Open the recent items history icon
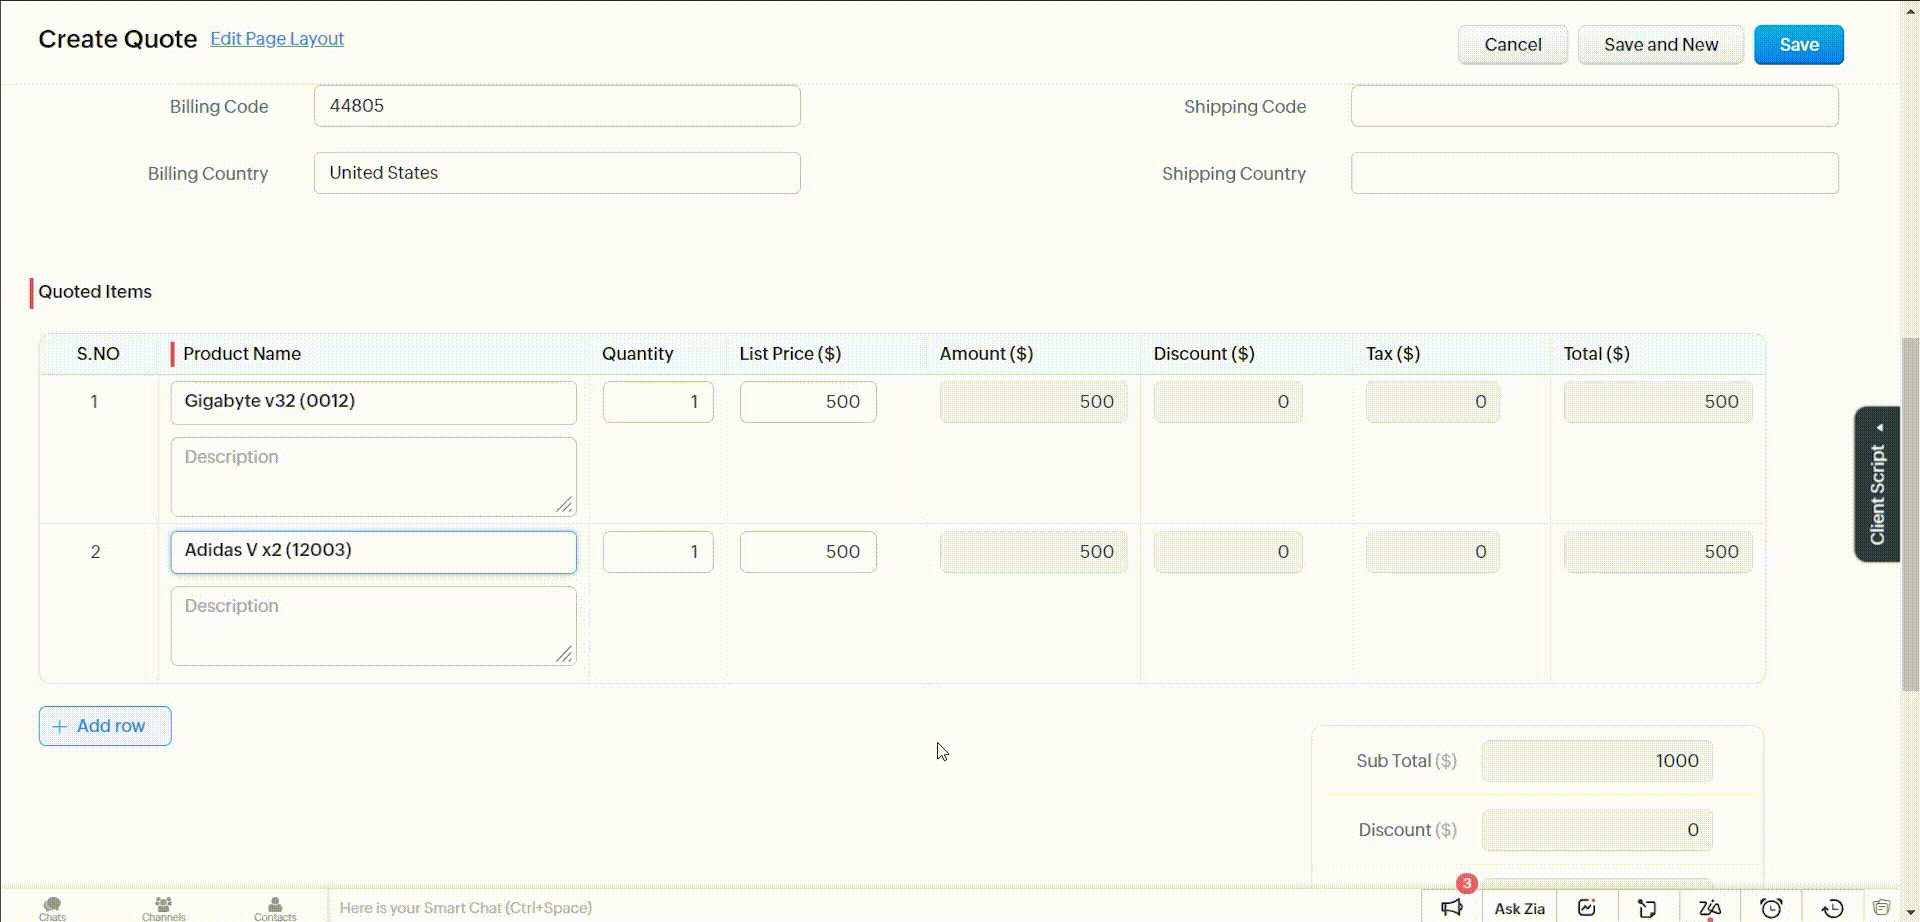The height and width of the screenshot is (922, 1920). [1832, 907]
